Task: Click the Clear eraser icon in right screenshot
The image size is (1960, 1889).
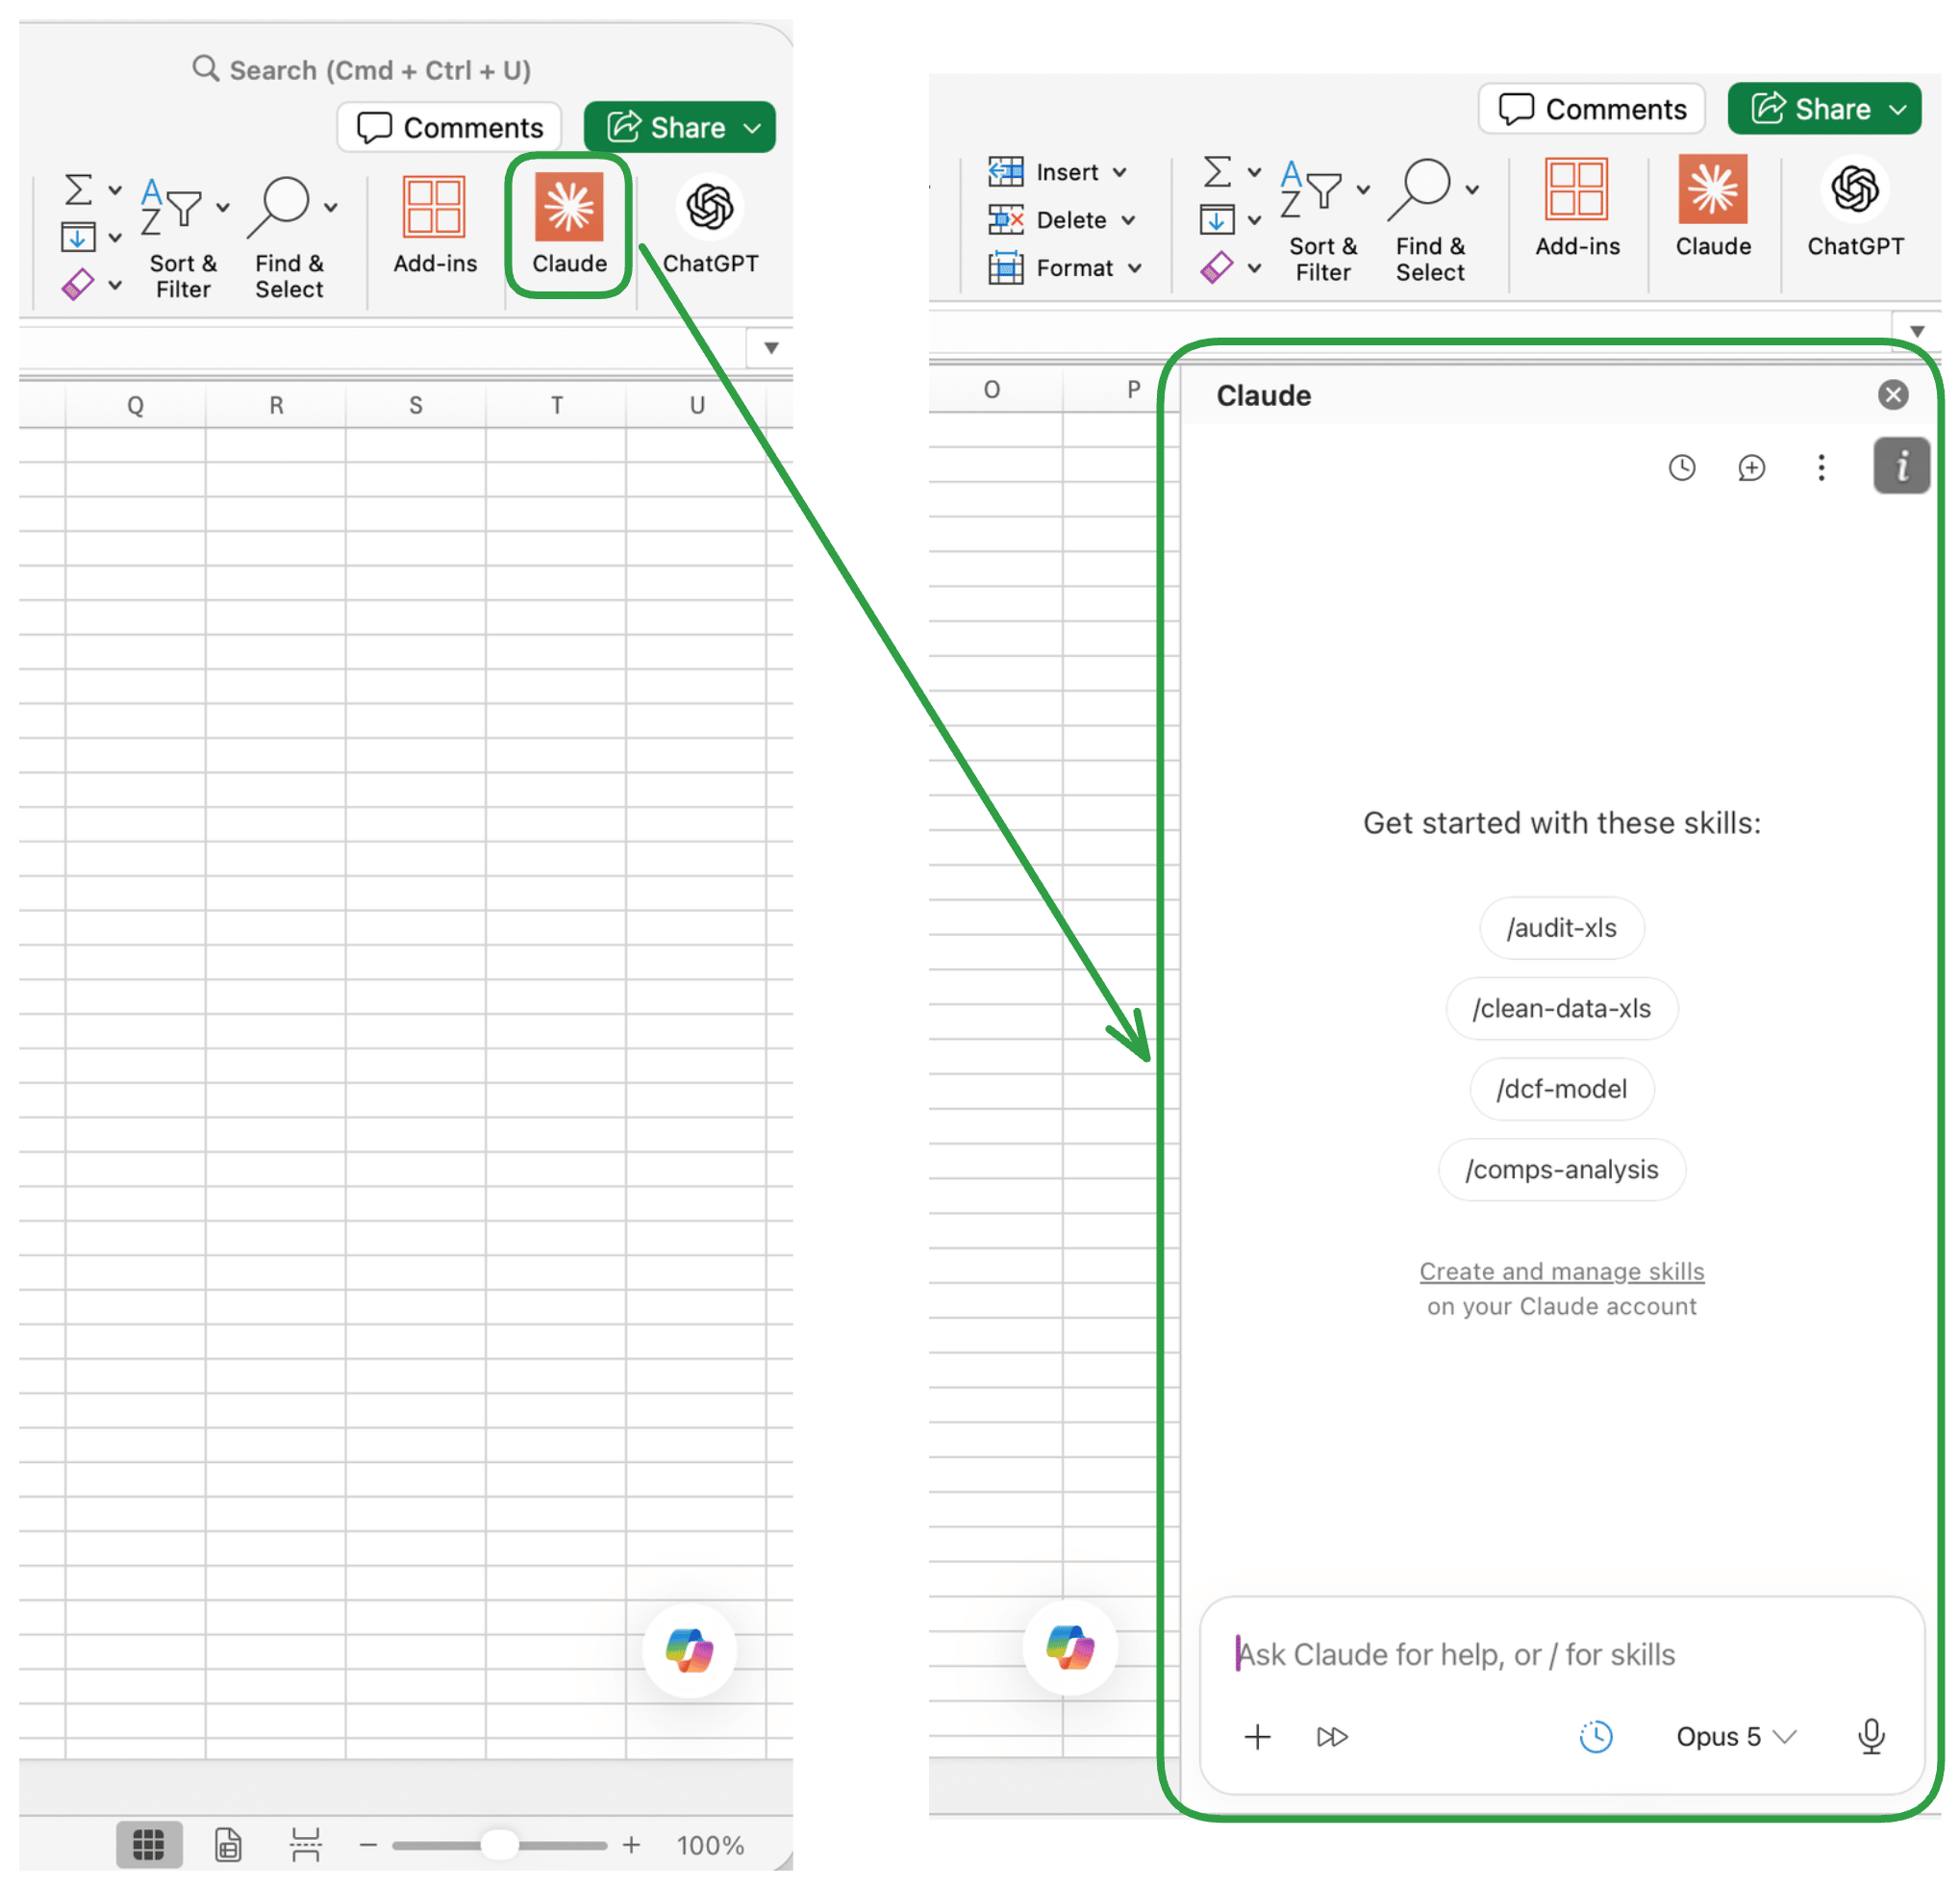Action: [x=1216, y=267]
